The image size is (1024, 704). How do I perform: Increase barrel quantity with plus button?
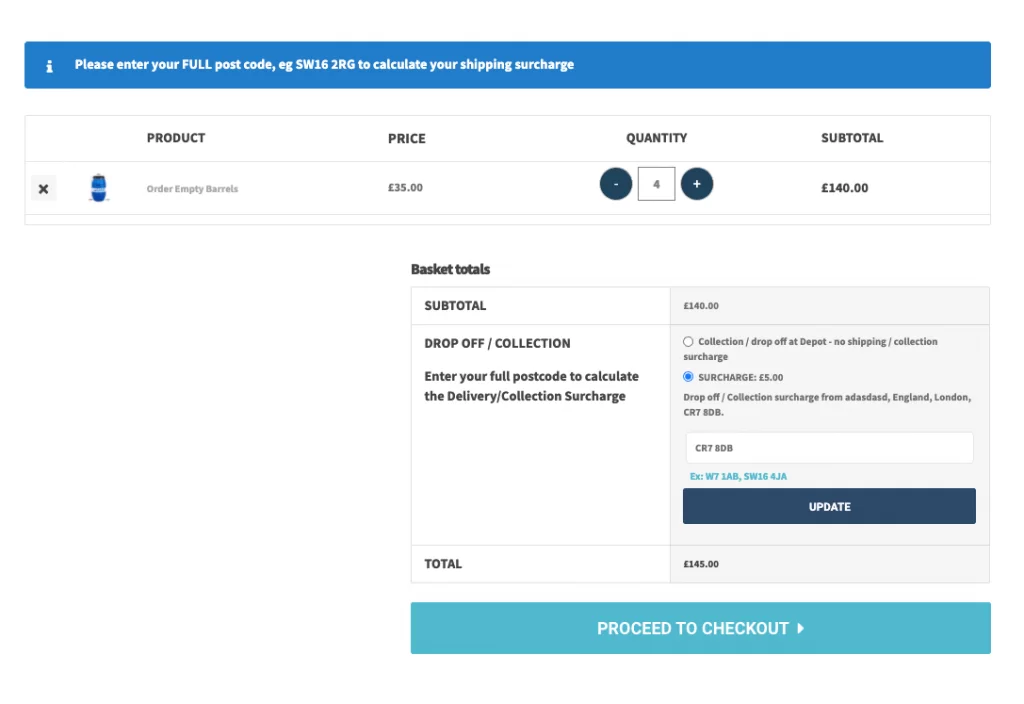pyautogui.click(x=697, y=184)
